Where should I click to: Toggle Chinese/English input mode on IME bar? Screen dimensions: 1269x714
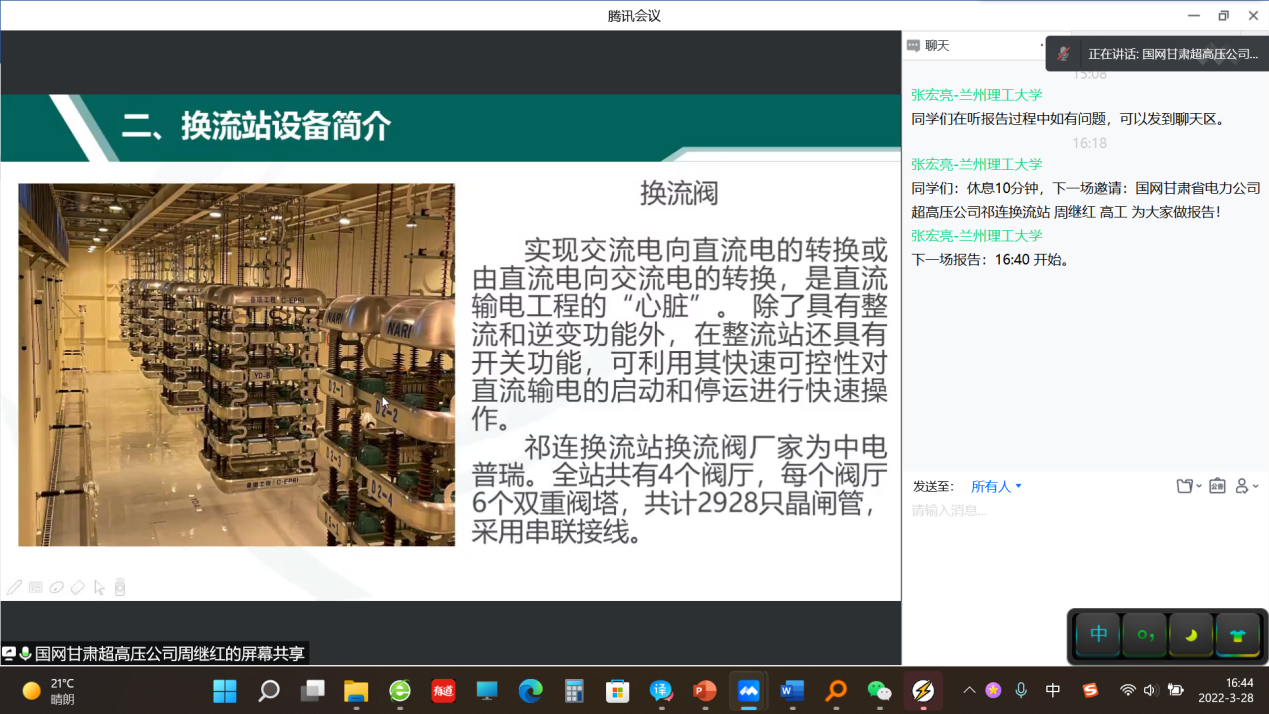[x=1098, y=635]
